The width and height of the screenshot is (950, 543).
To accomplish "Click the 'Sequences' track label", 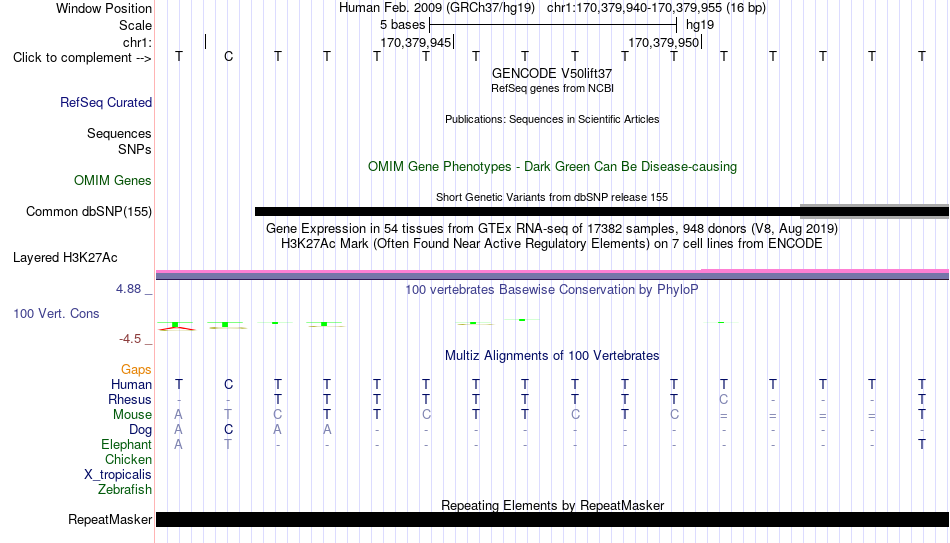I will (119, 133).
